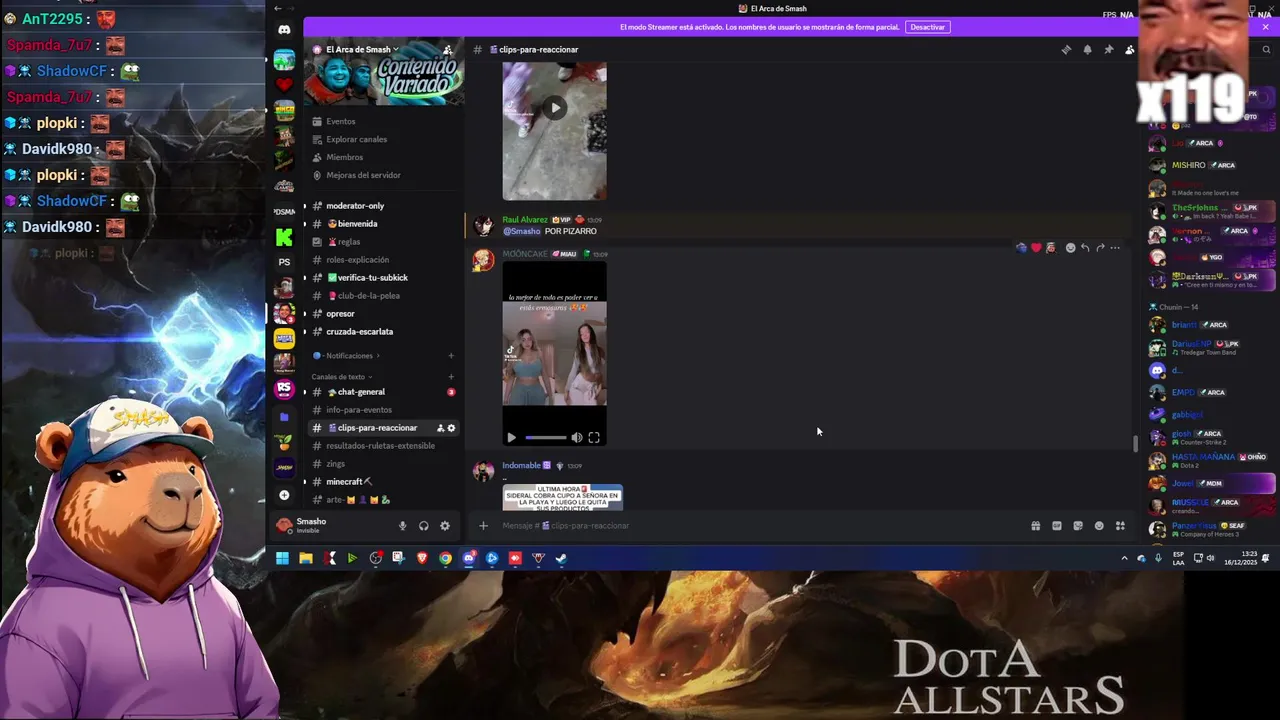1280x720 pixels.
Task: Open the reglas channel
Action: tap(383, 242)
